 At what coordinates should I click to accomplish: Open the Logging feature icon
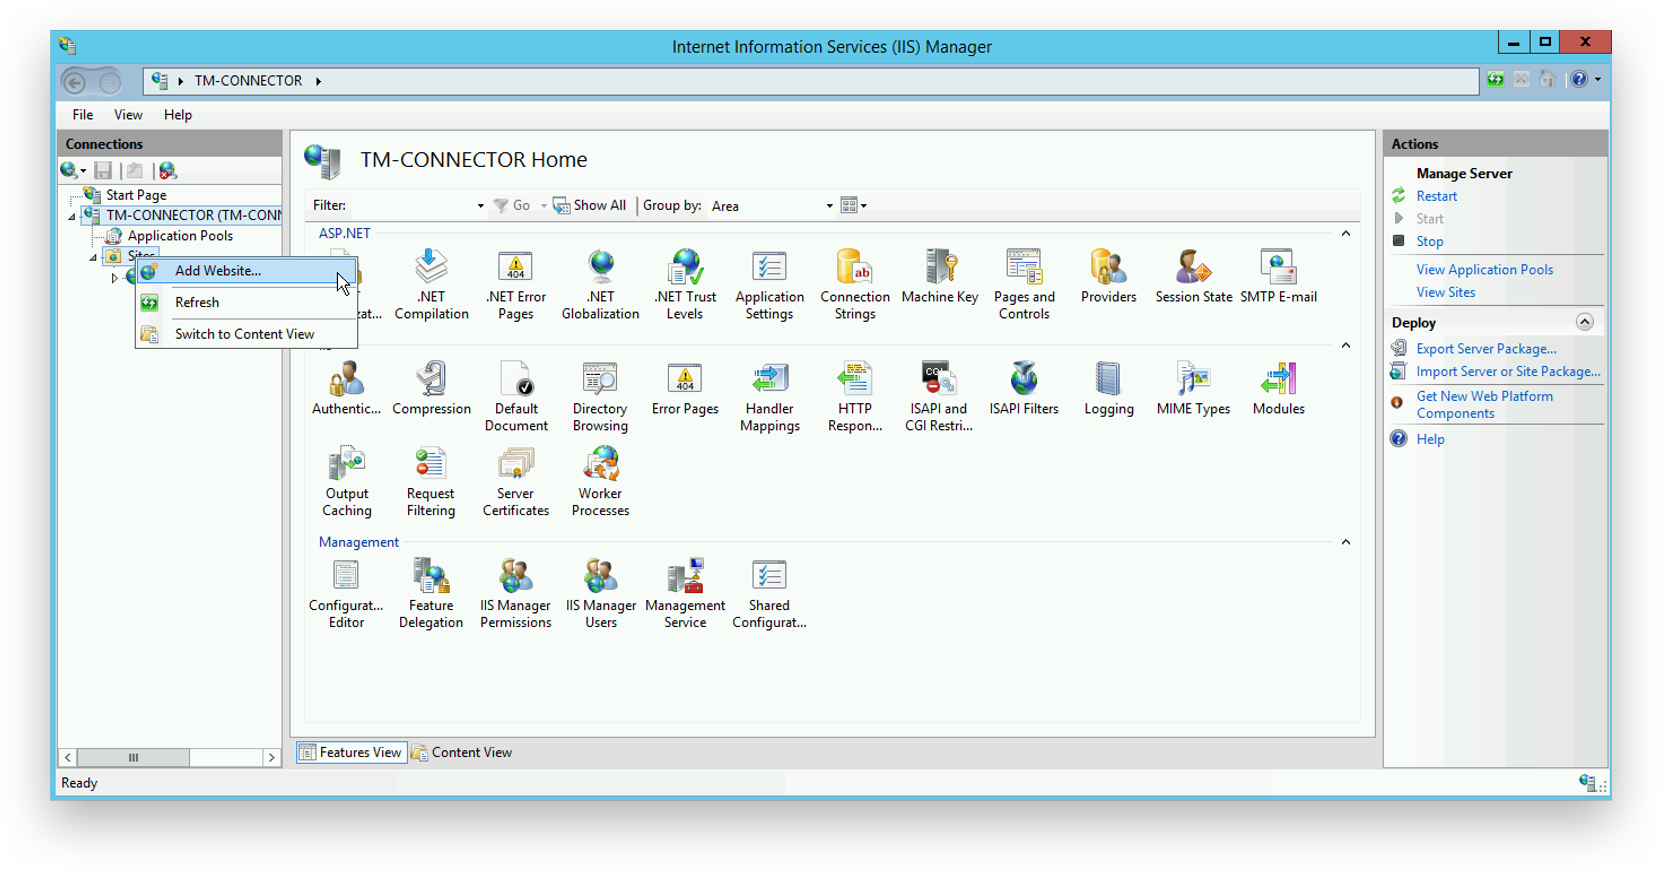coord(1108,388)
